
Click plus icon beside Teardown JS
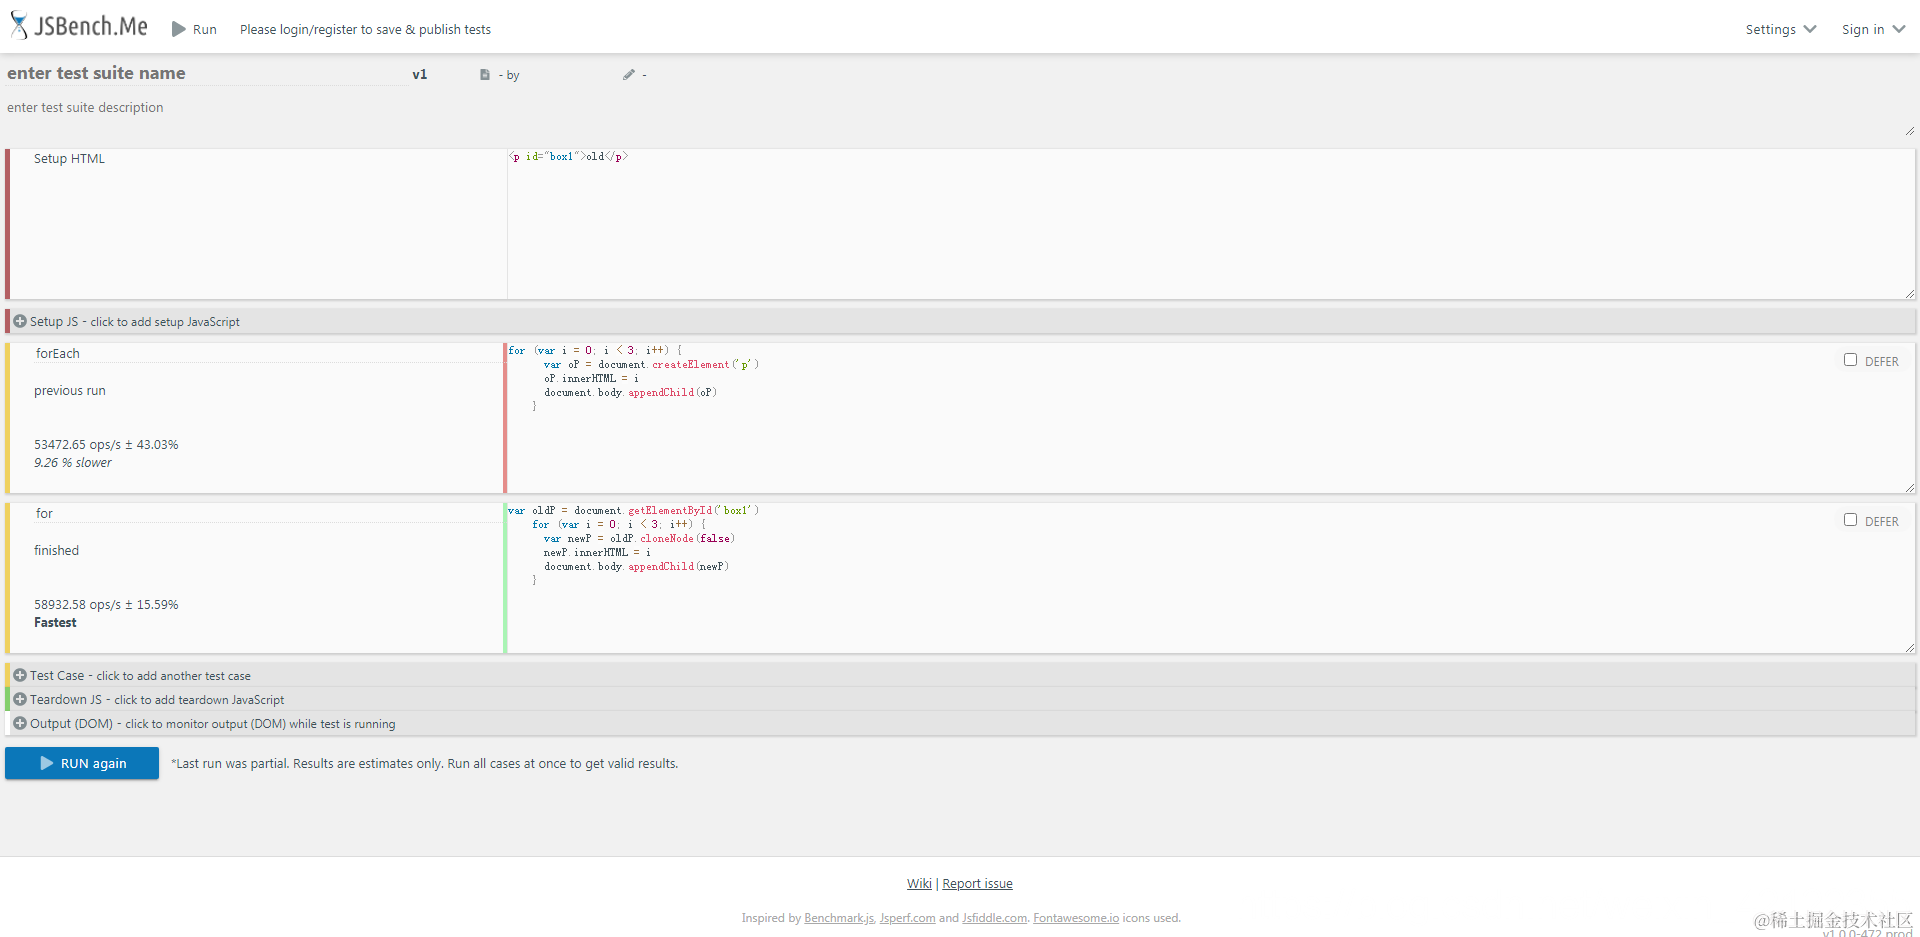point(20,699)
